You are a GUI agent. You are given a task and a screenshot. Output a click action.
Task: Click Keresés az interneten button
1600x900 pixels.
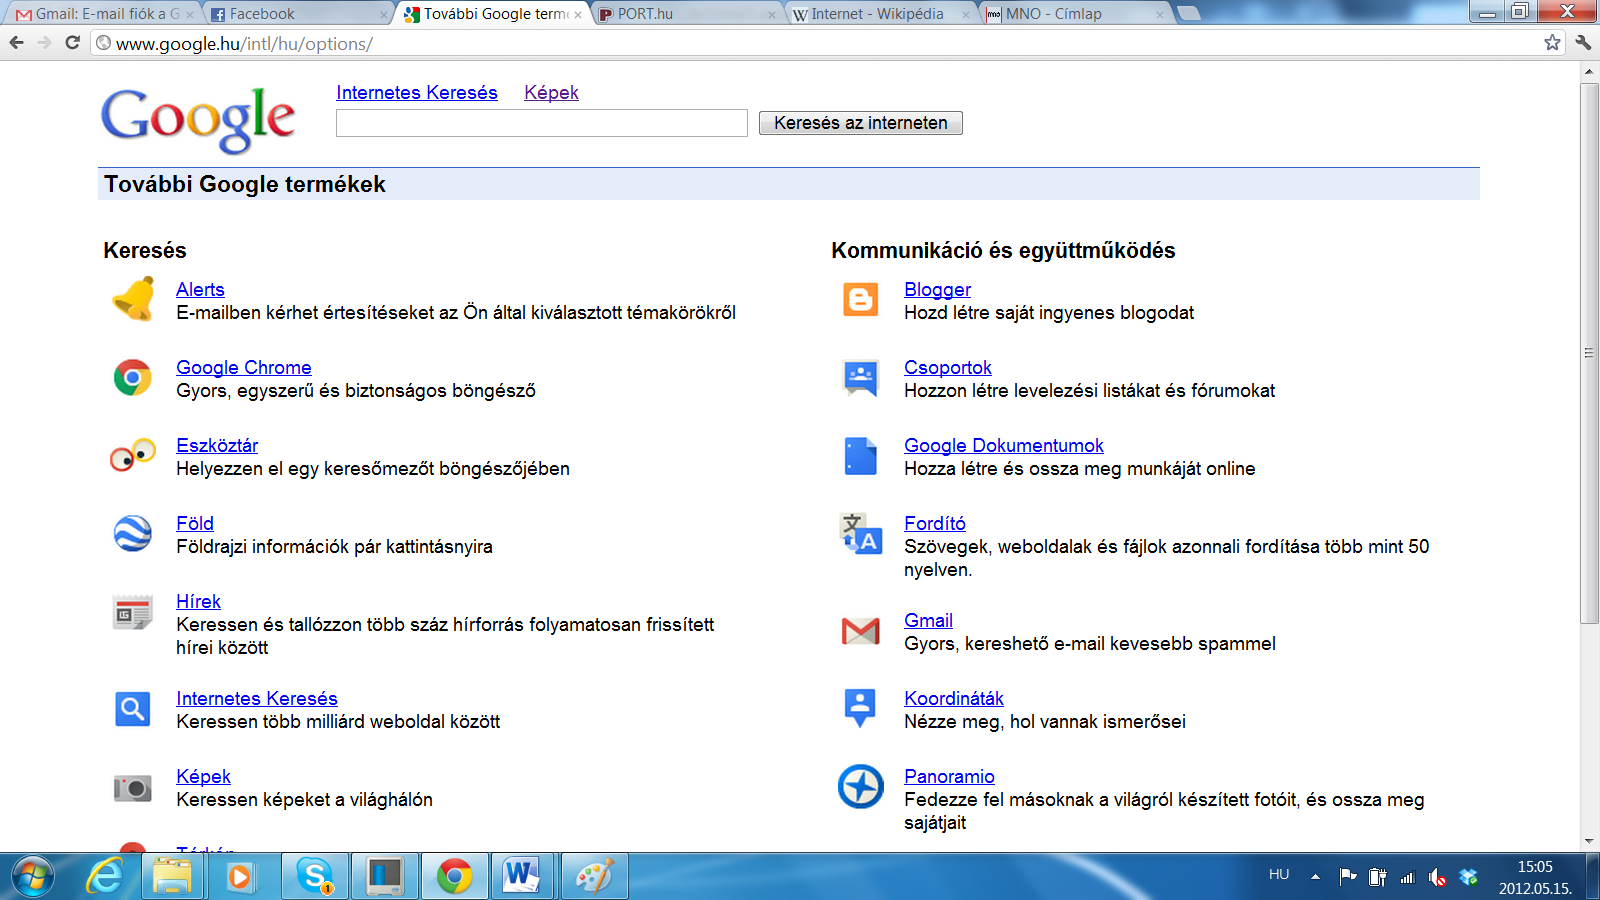click(x=861, y=123)
